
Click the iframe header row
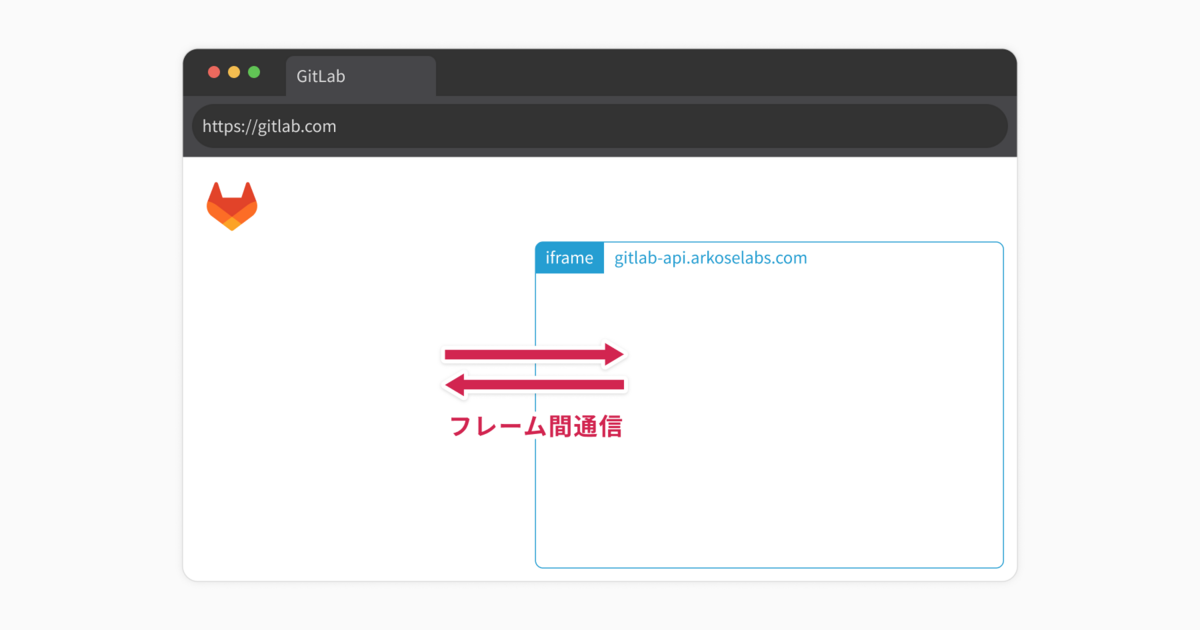click(x=768, y=257)
